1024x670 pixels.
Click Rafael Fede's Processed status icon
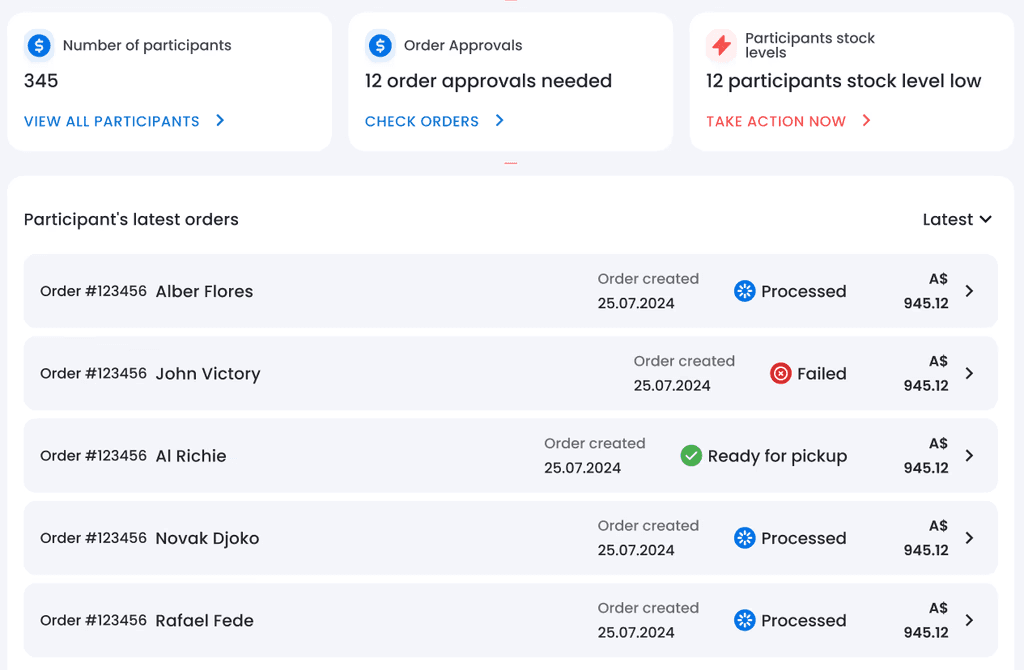coord(744,620)
